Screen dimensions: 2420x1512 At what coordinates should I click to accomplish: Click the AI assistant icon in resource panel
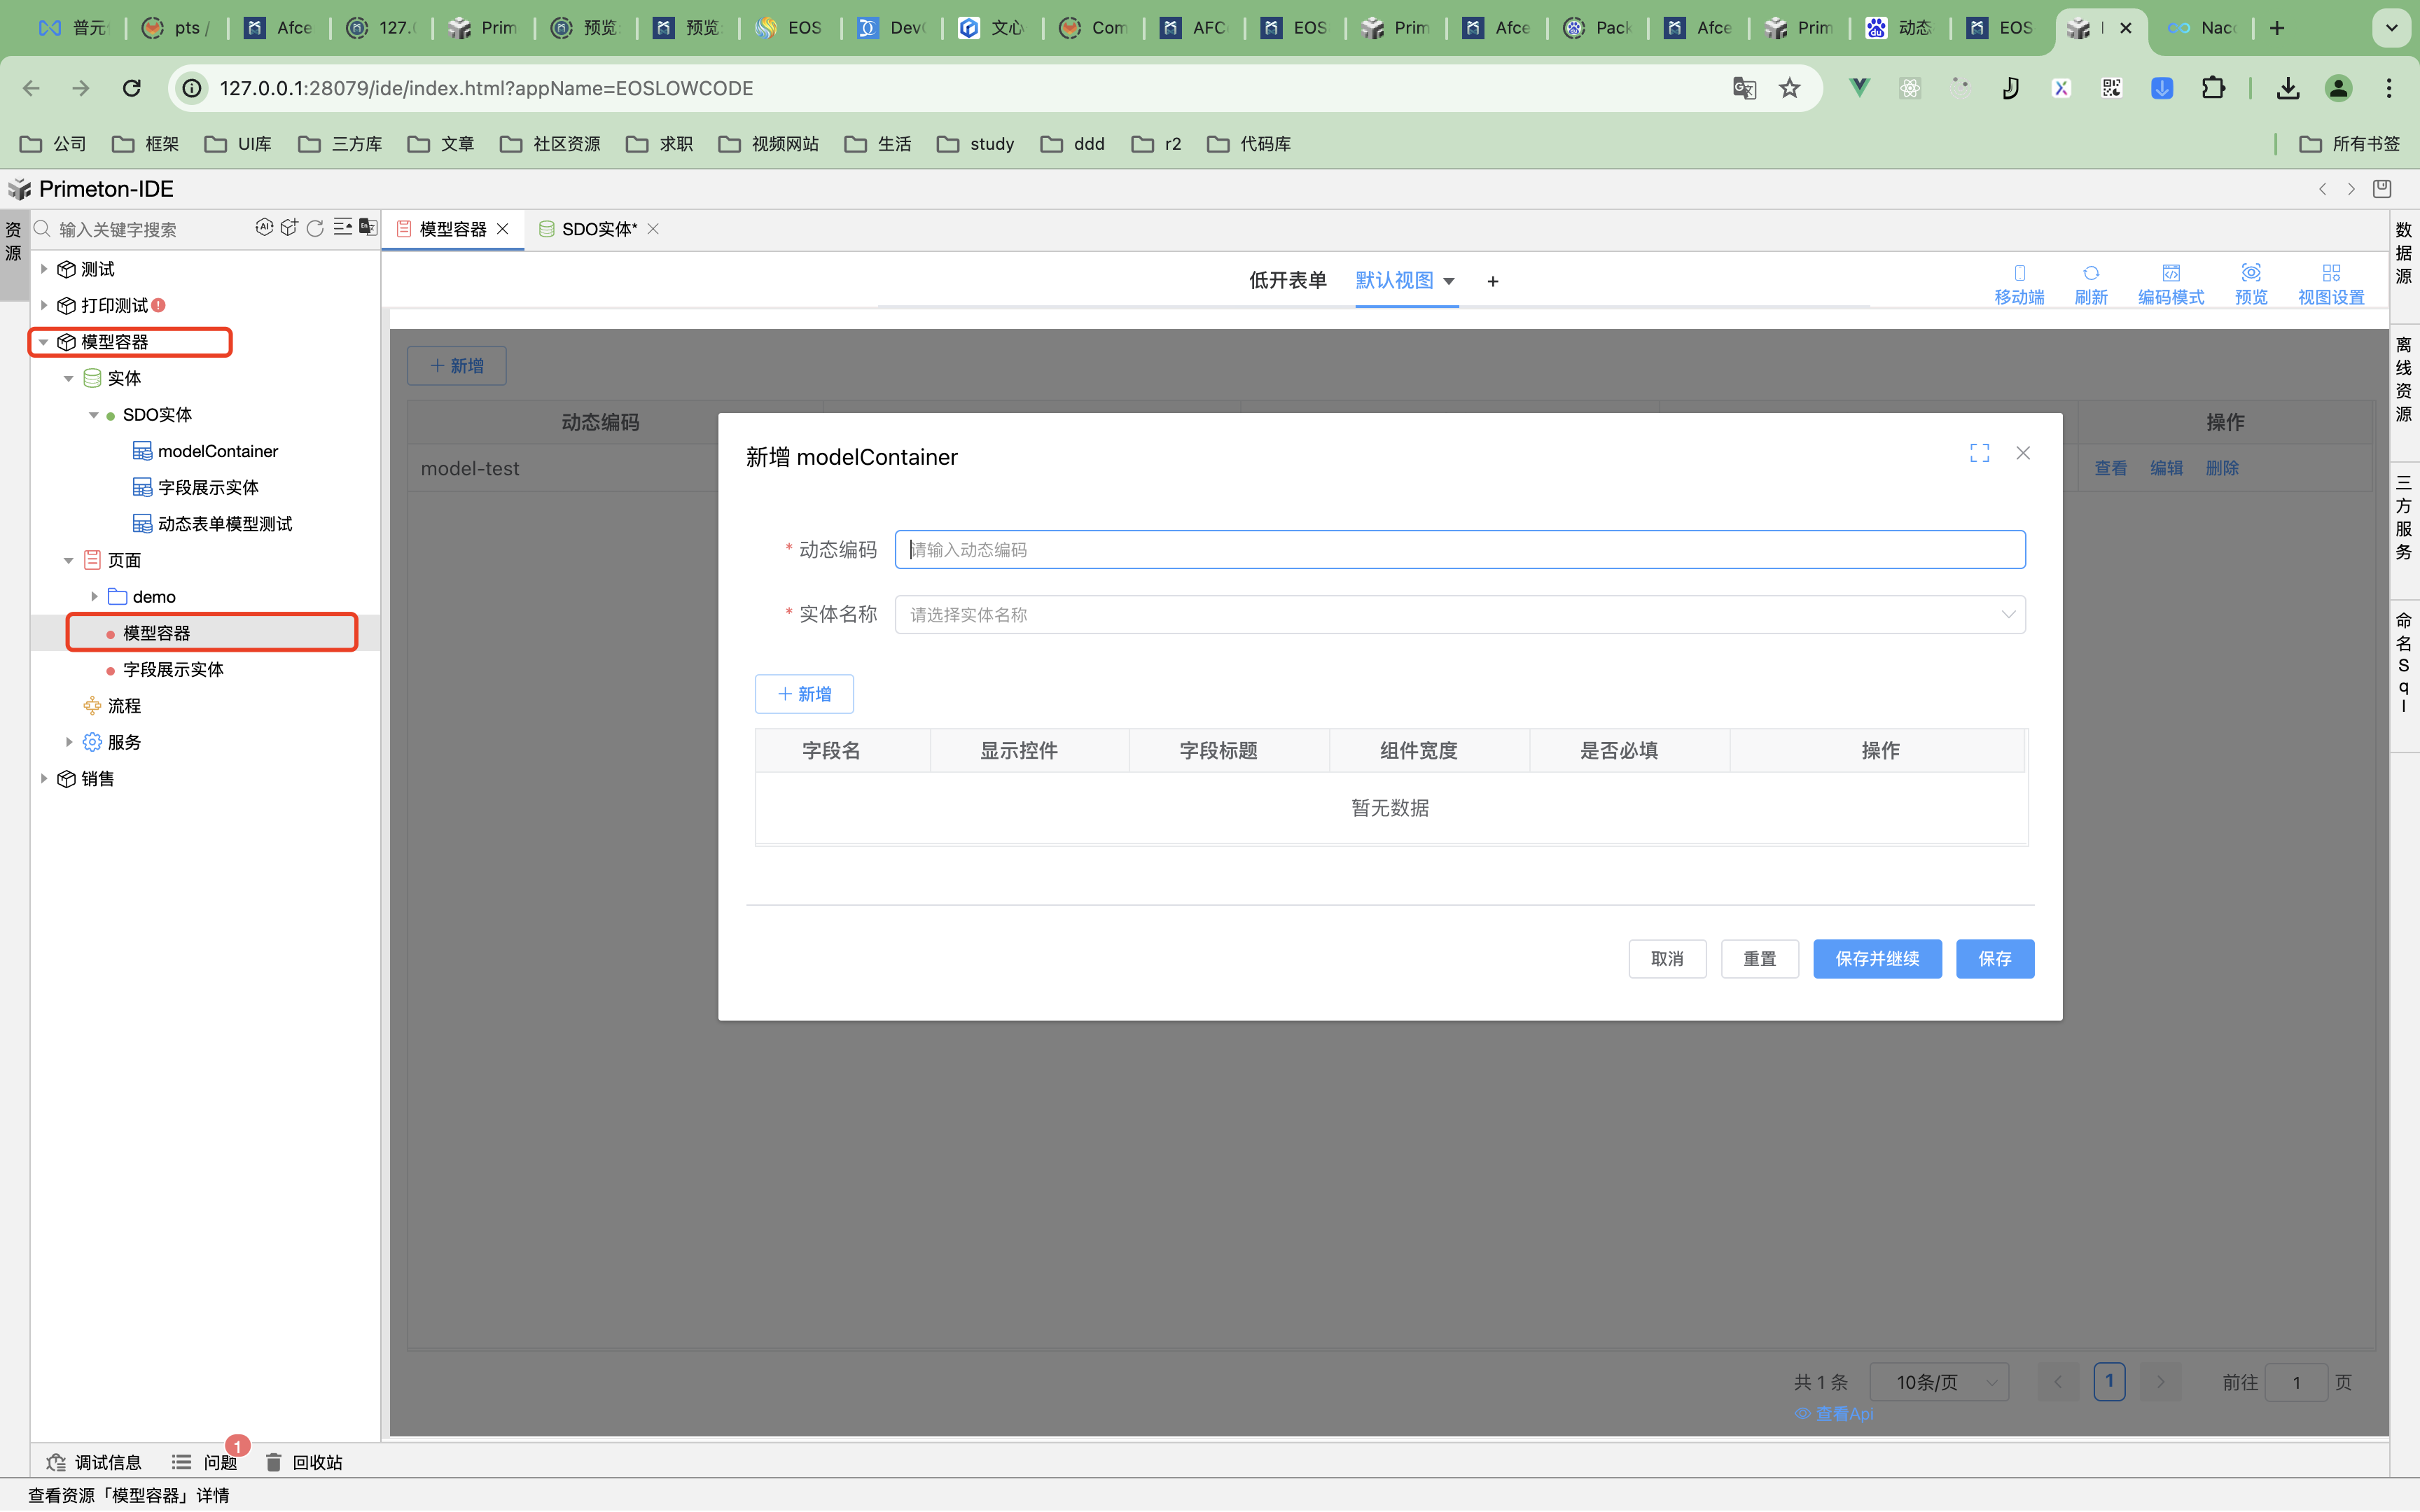[264, 227]
